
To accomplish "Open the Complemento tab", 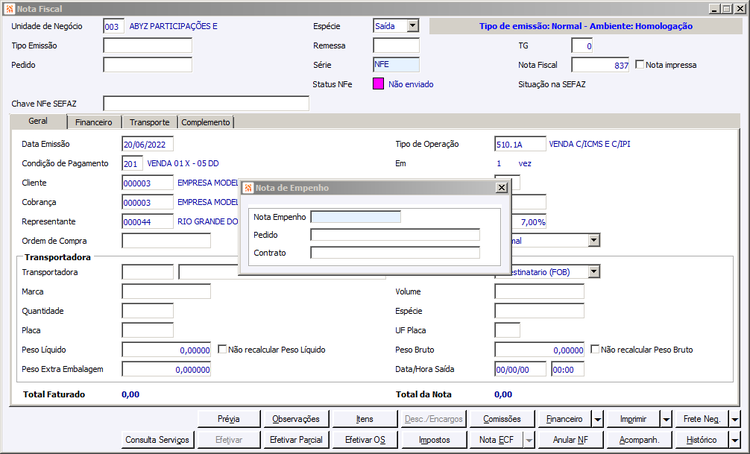I will pyautogui.click(x=205, y=122).
